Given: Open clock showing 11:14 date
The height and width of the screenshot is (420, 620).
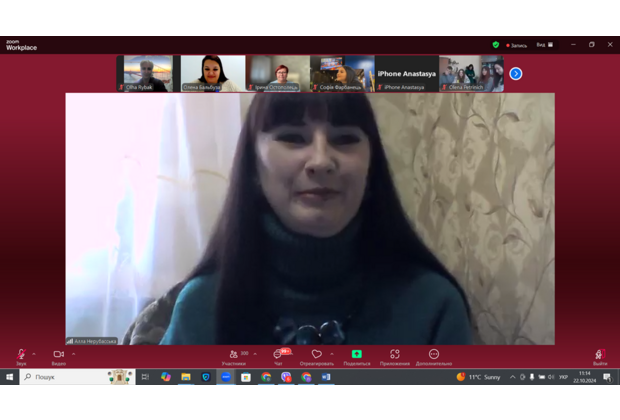Looking at the screenshot, I should pos(584,377).
